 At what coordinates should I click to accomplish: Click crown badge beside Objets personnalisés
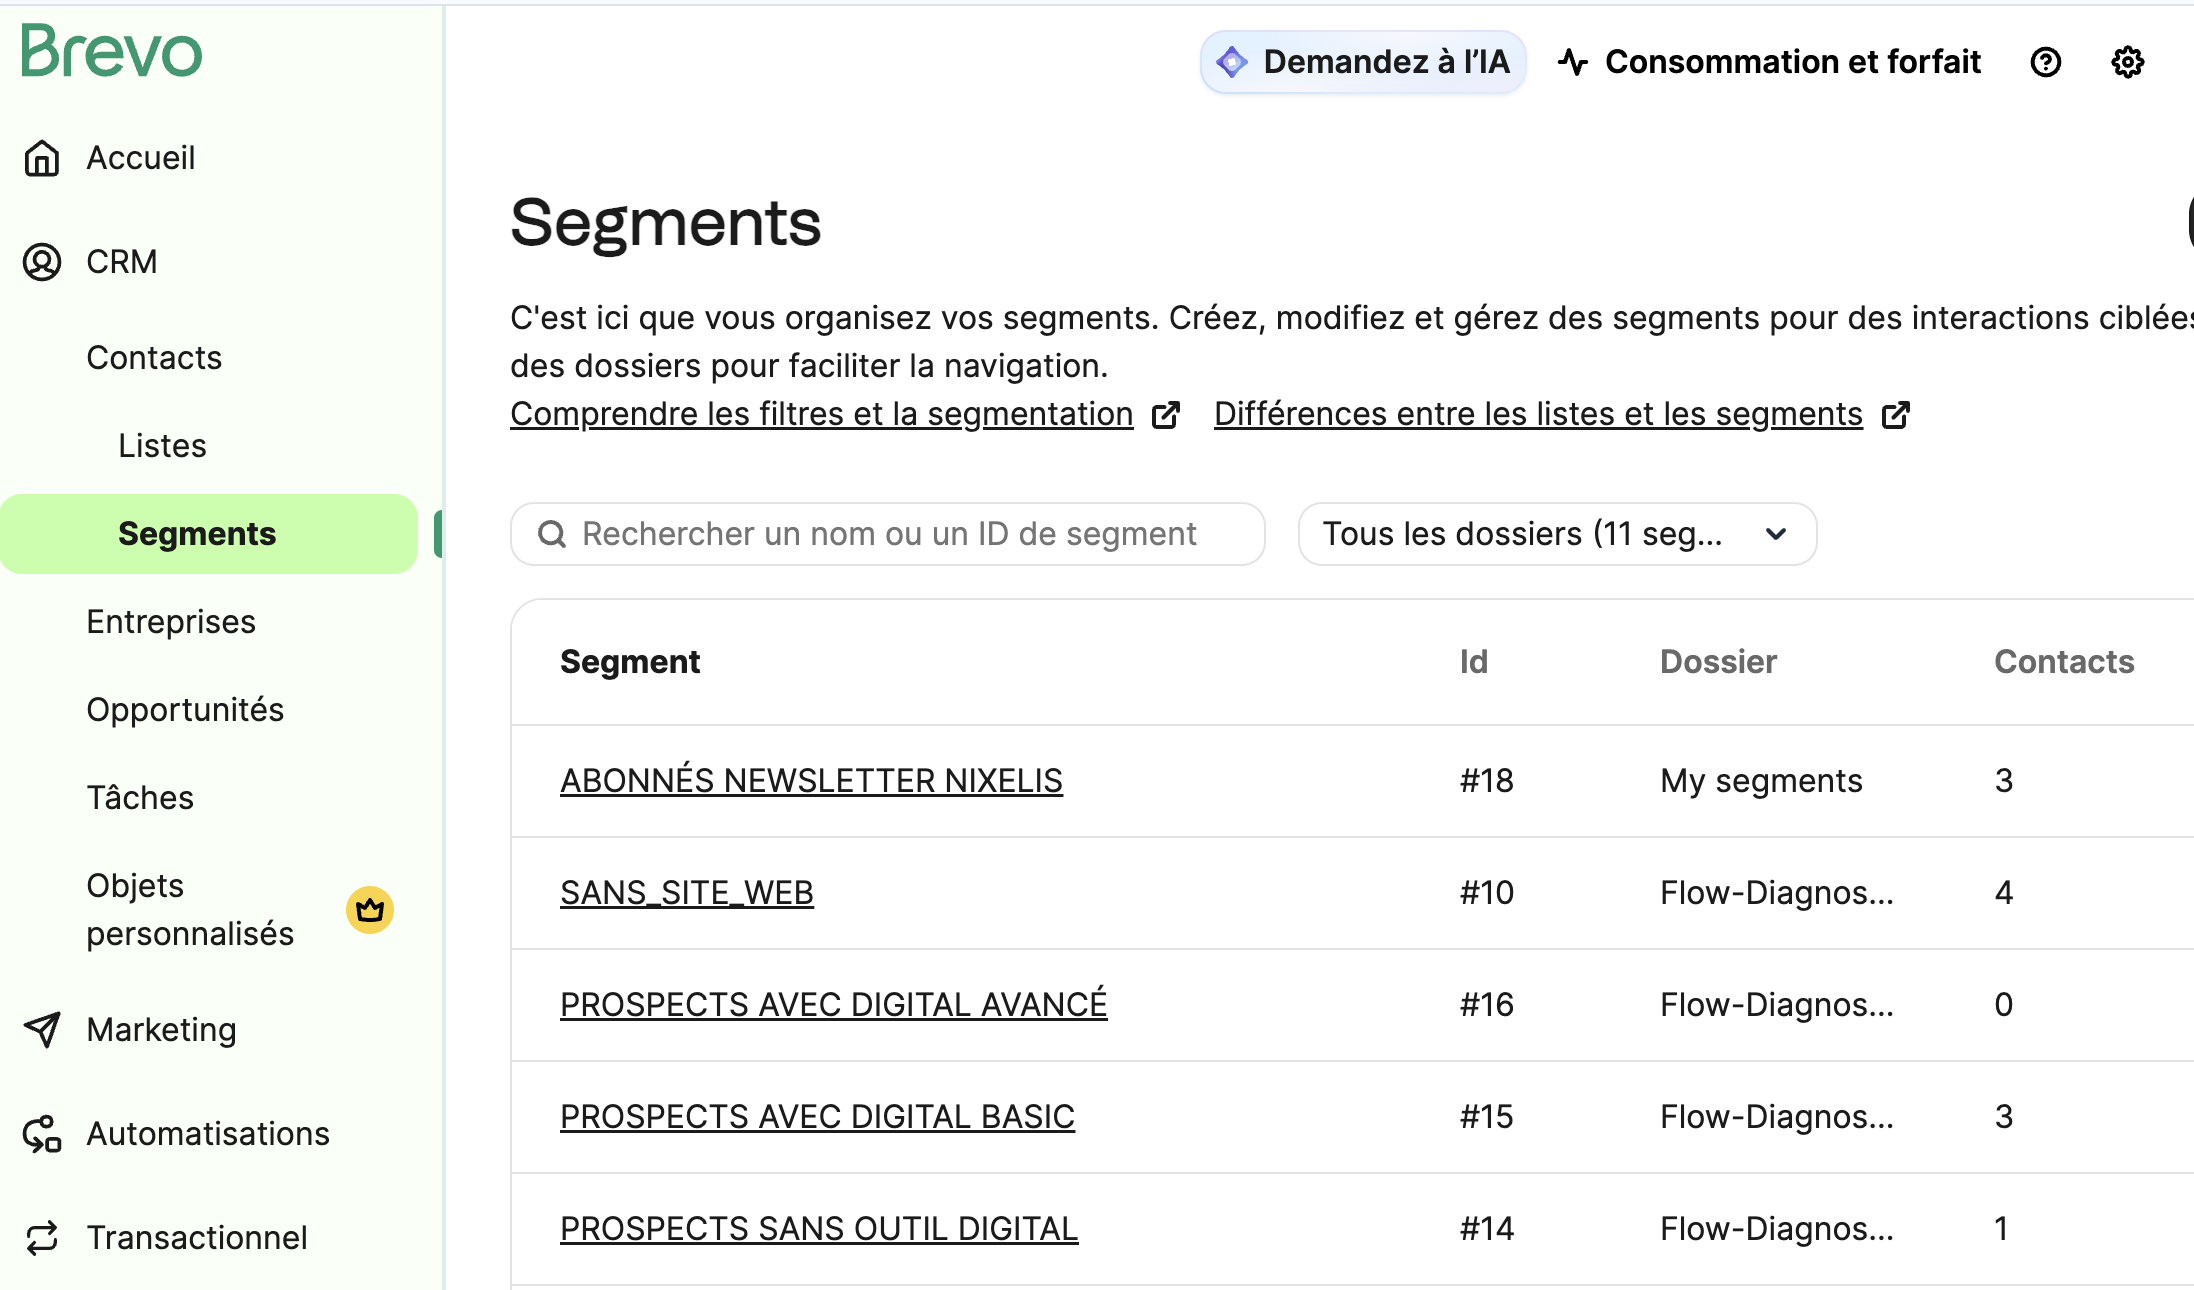pos(370,910)
